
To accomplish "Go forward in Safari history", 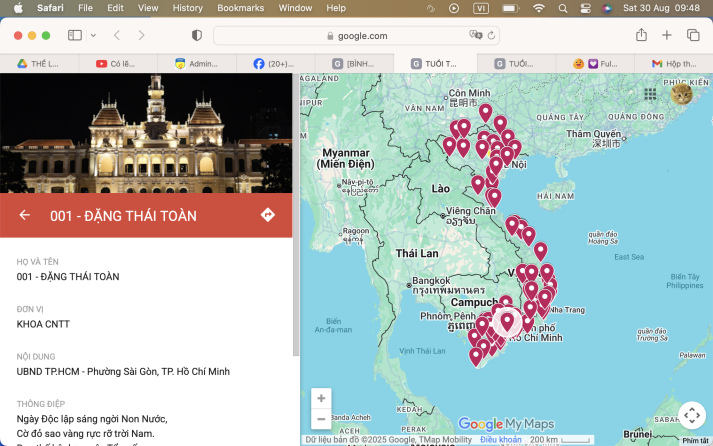I will pos(141,35).
